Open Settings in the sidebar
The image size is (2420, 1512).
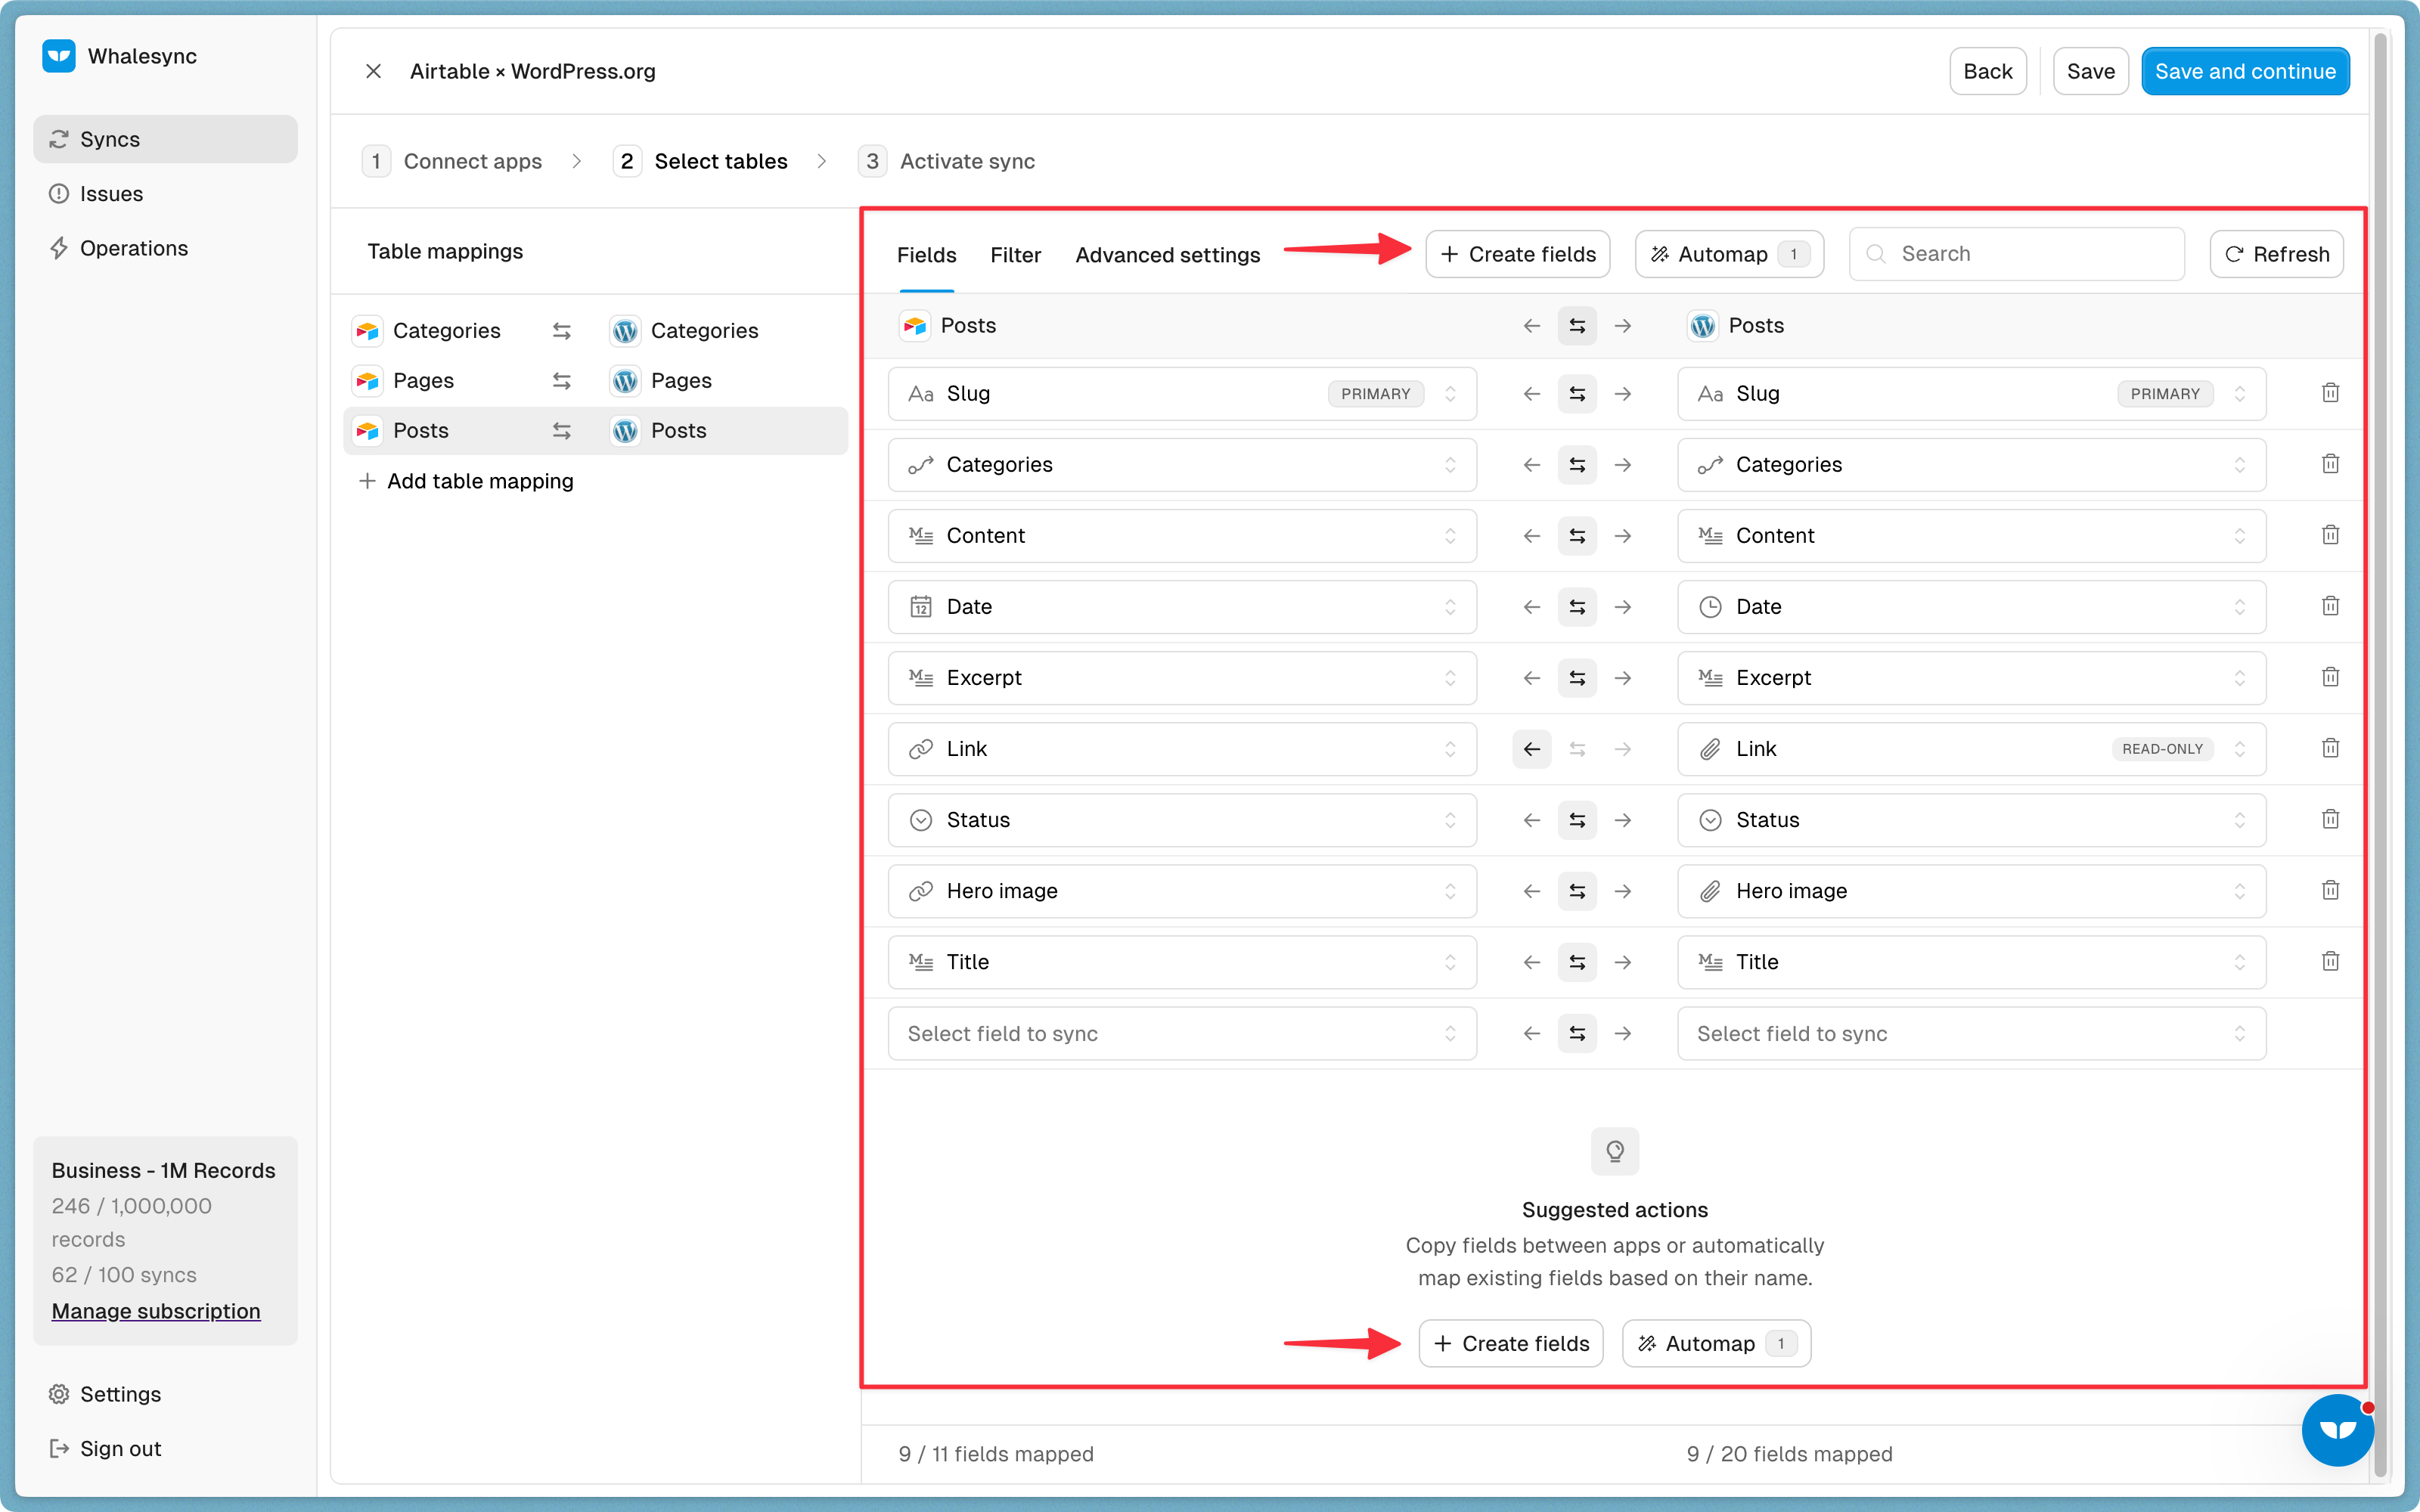click(165, 1394)
